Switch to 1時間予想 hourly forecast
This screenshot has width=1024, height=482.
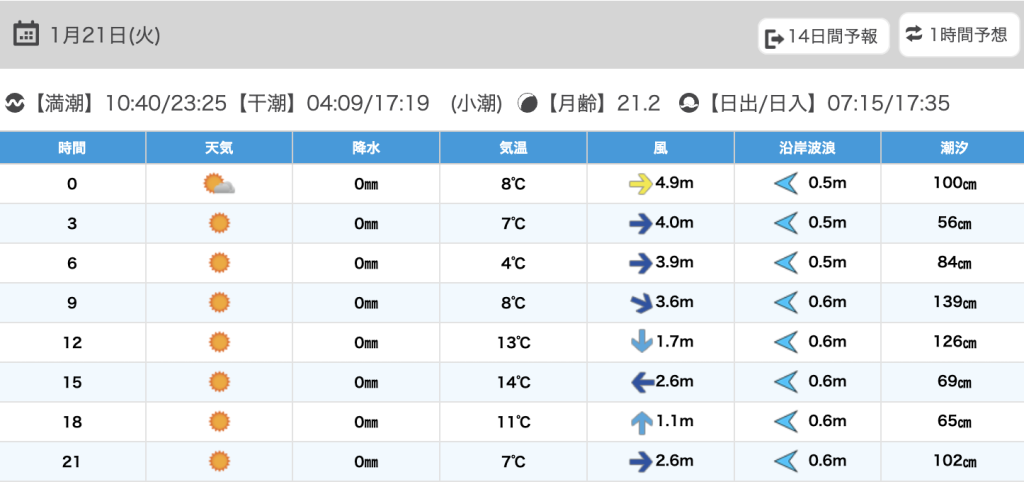pyautogui.click(x=957, y=35)
